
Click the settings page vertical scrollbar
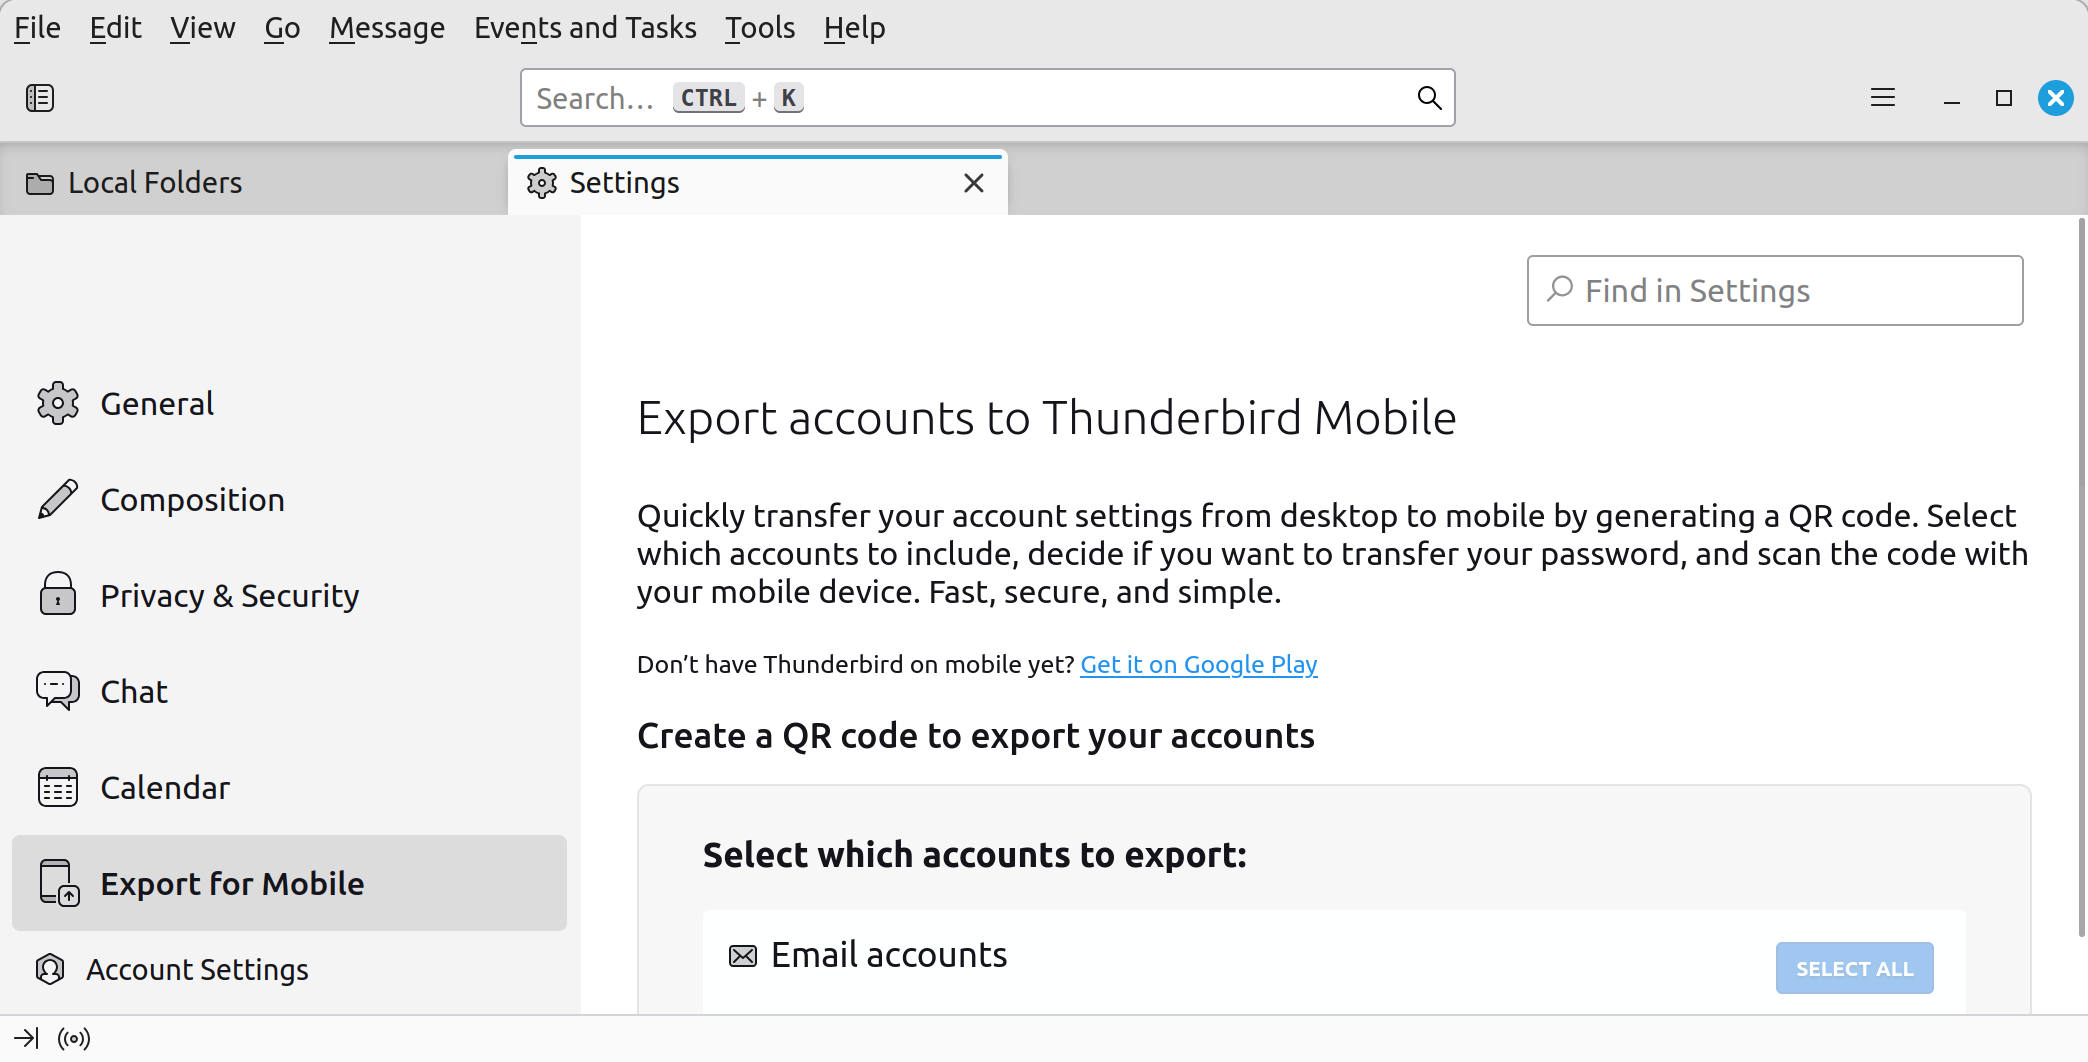click(x=2082, y=577)
